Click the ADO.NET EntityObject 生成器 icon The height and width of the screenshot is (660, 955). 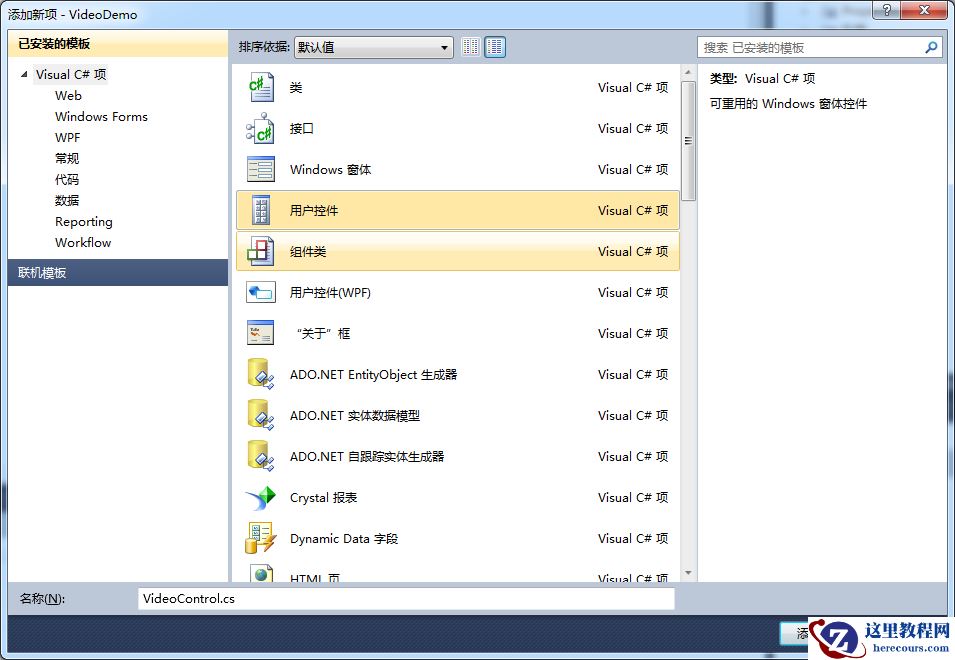click(261, 374)
